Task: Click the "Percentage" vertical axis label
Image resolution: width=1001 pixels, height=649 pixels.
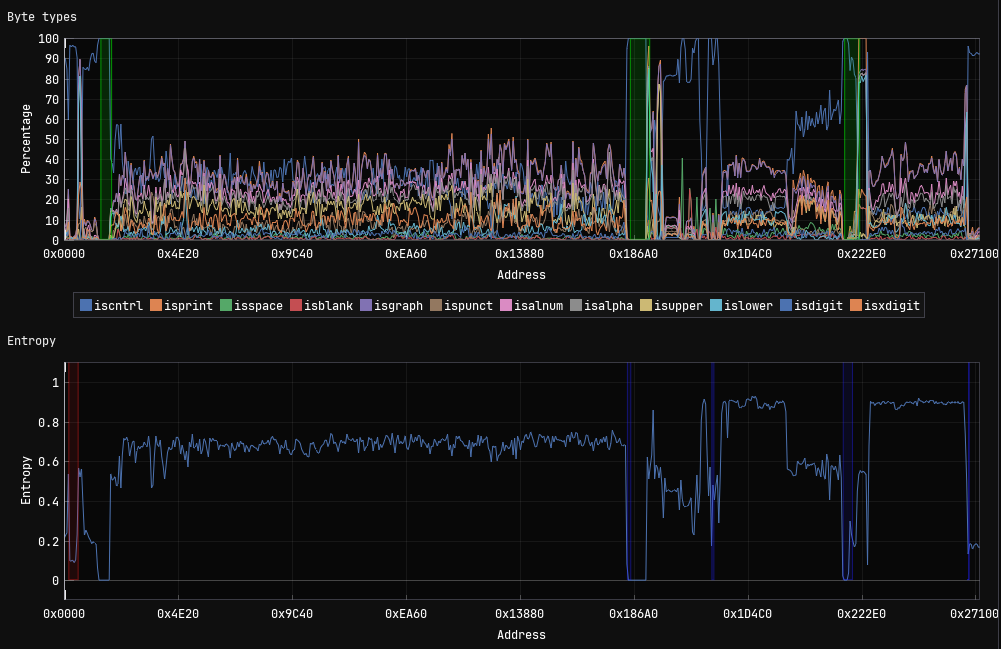Action: (x=26, y=139)
